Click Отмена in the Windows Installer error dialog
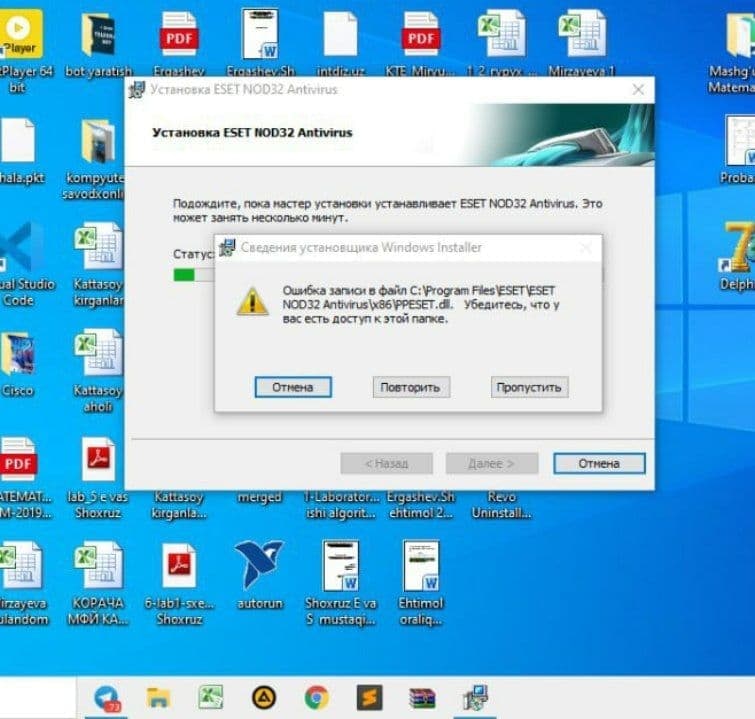Image resolution: width=755 pixels, height=719 pixels. (x=293, y=387)
